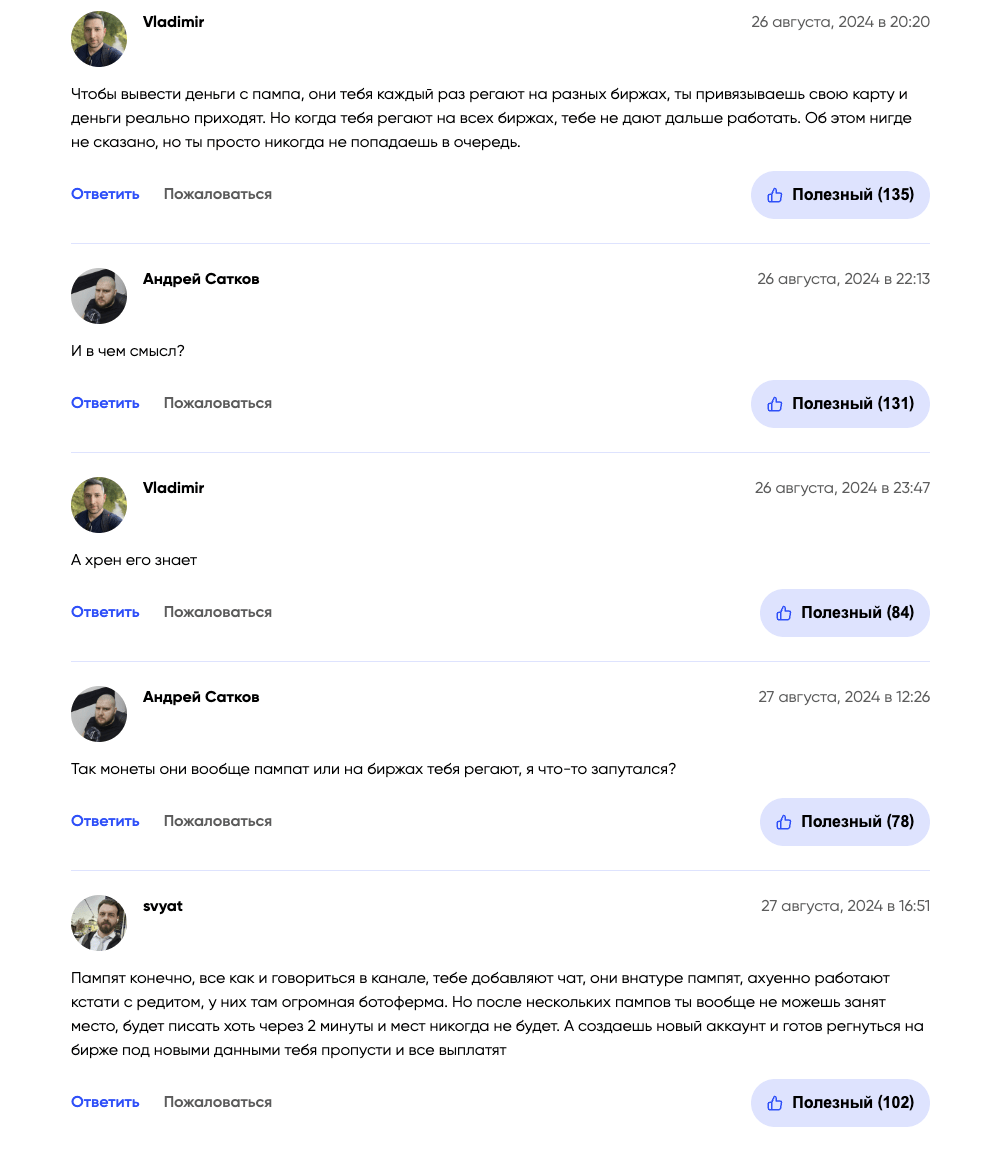Click the Андрей Сатков name on the 22:13 comment
This screenshot has height=1150, width=998.
201,279
